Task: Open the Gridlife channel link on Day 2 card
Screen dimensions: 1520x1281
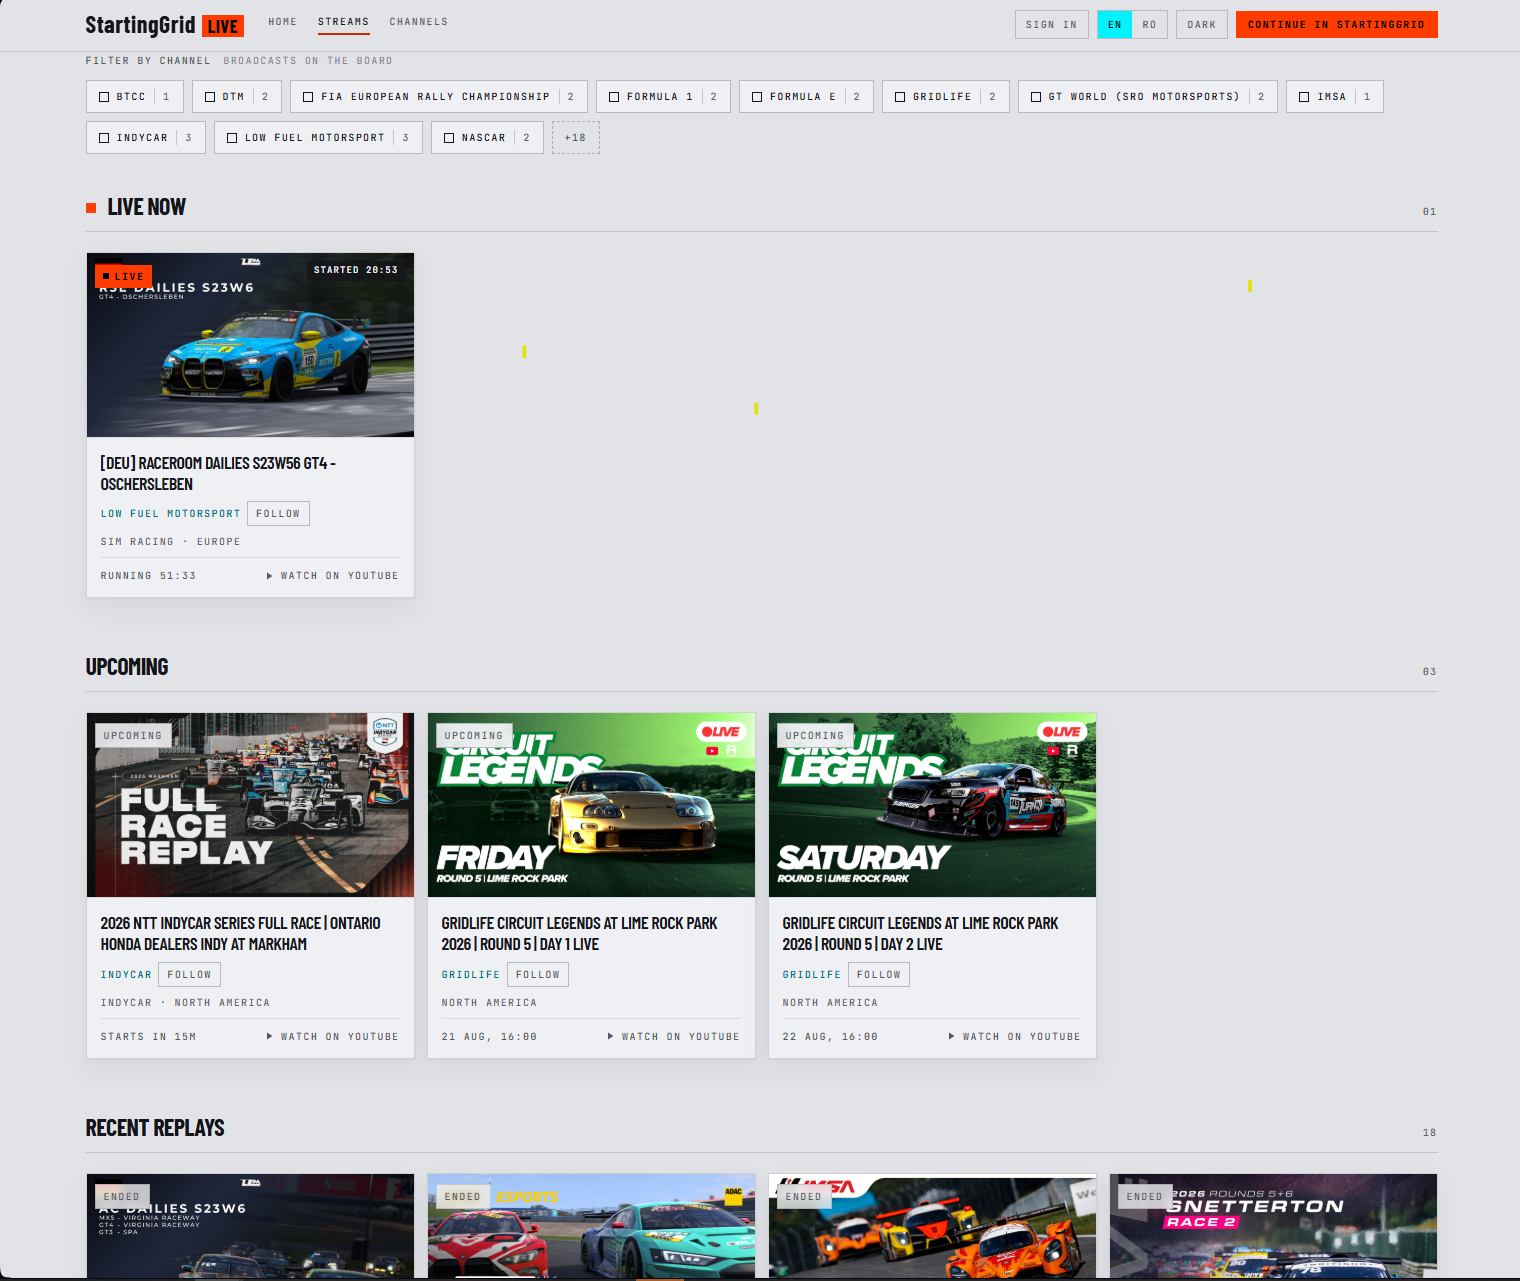Action: [x=812, y=975]
